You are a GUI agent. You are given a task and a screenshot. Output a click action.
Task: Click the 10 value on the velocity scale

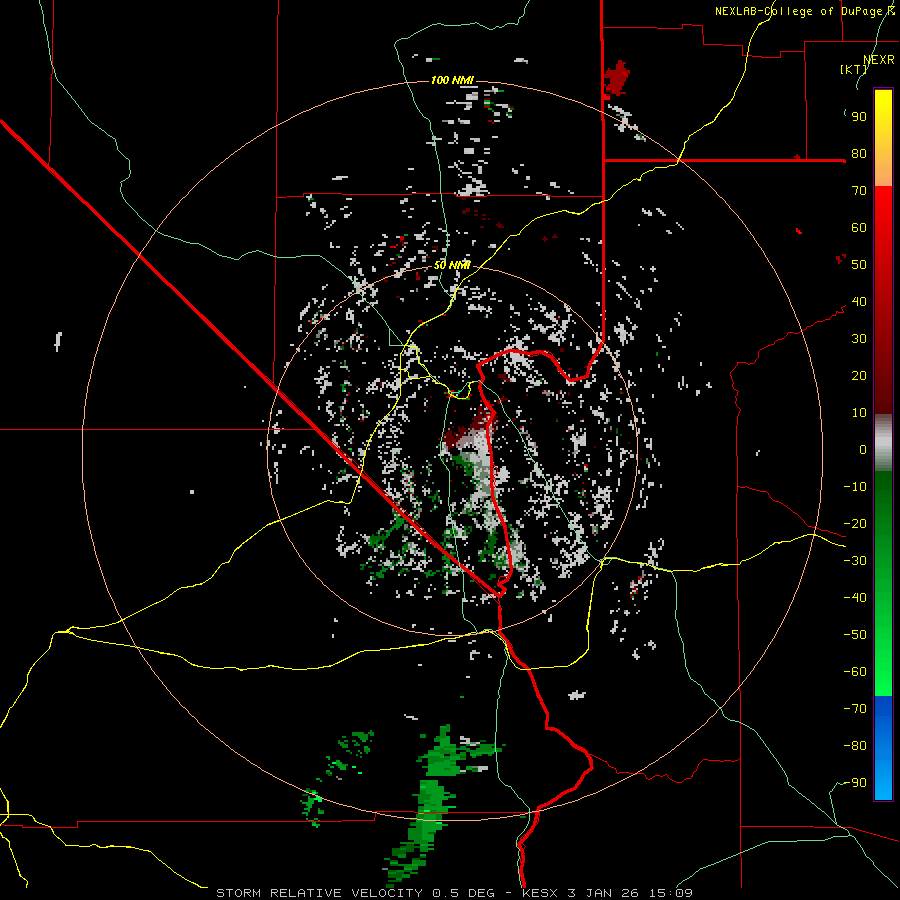pyautogui.click(x=859, y=413)
